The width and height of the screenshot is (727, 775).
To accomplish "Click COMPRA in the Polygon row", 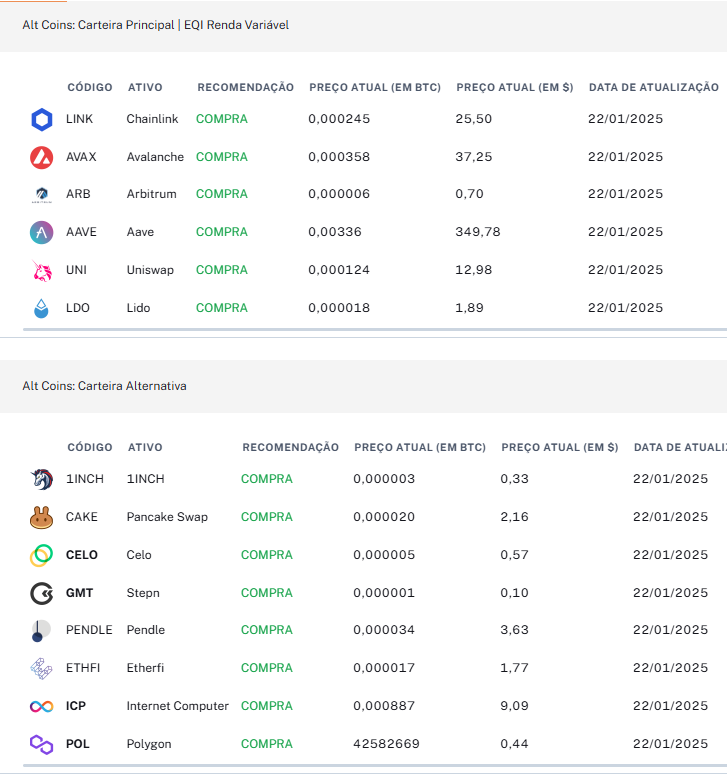I will [267, 744].
